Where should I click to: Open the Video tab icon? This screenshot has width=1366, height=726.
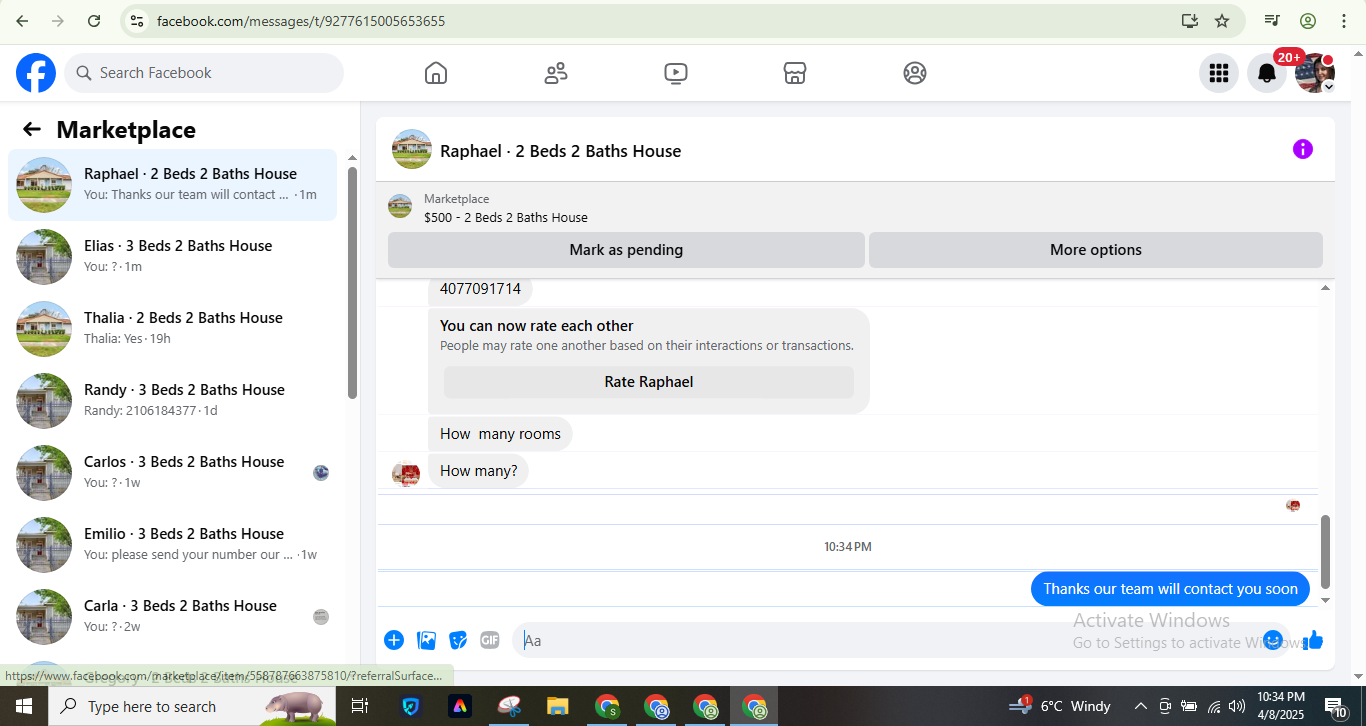(x=676, y=73)
